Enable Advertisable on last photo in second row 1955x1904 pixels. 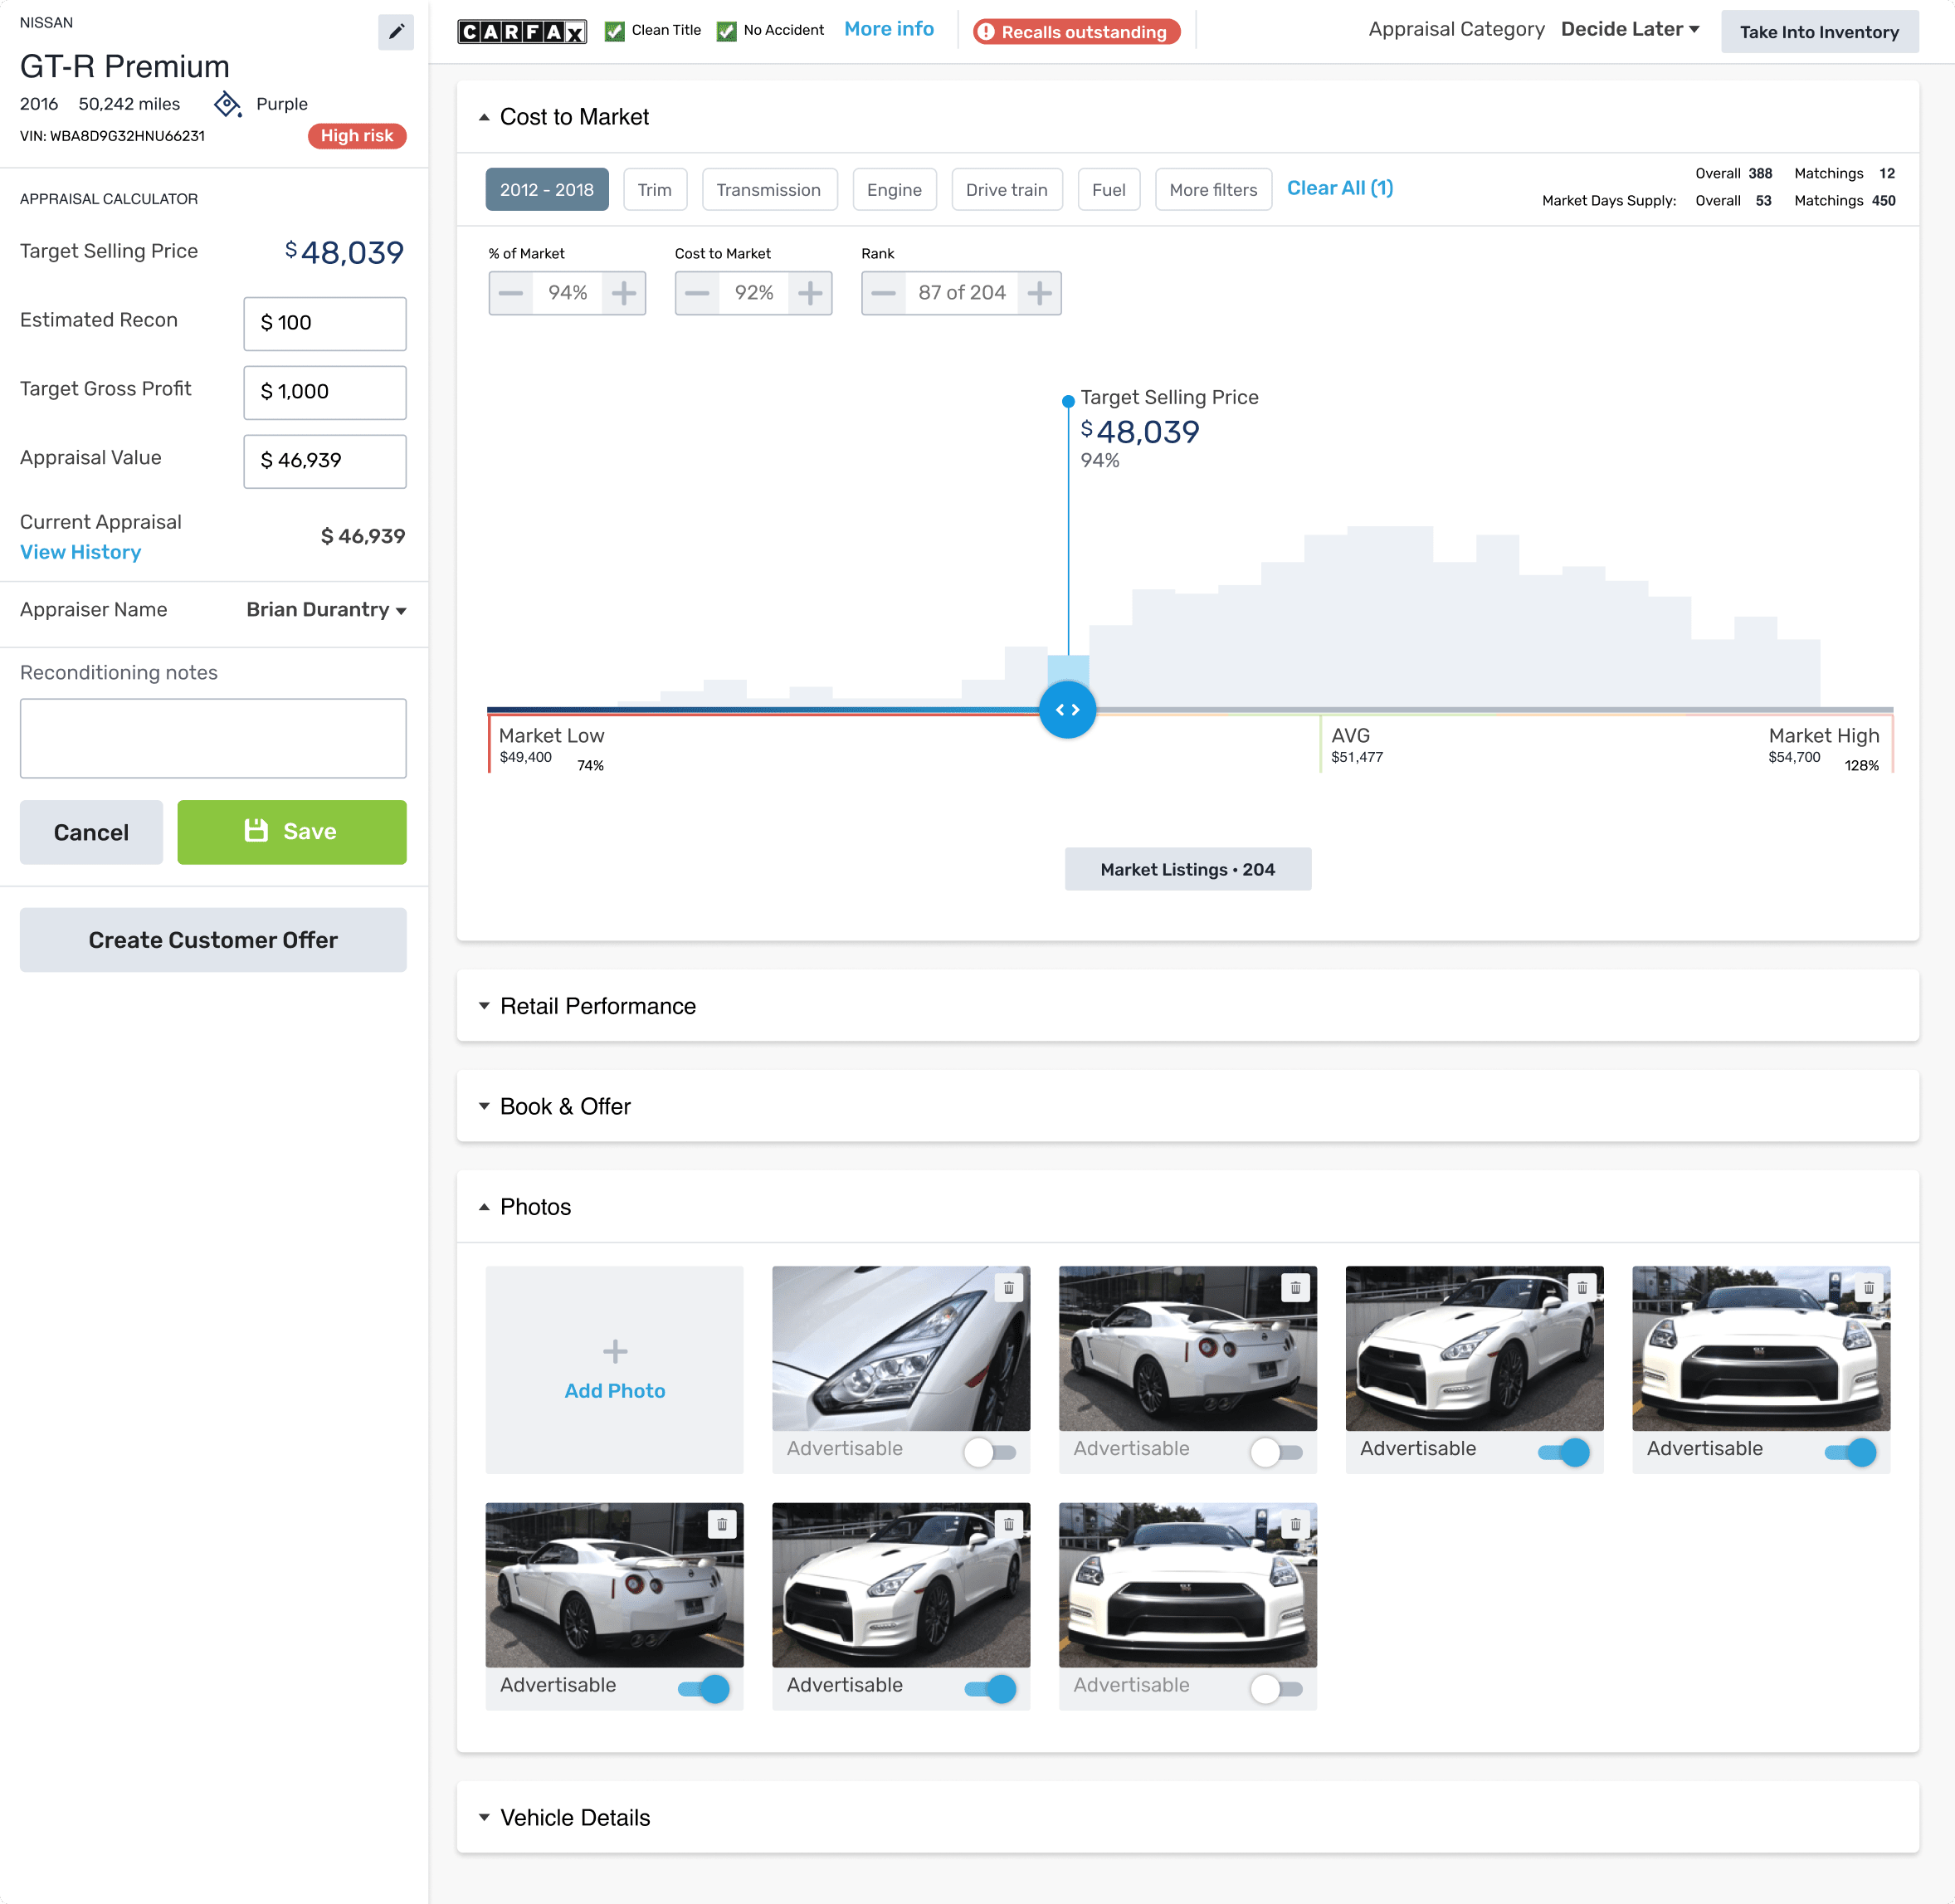tap(1276, 1689)
